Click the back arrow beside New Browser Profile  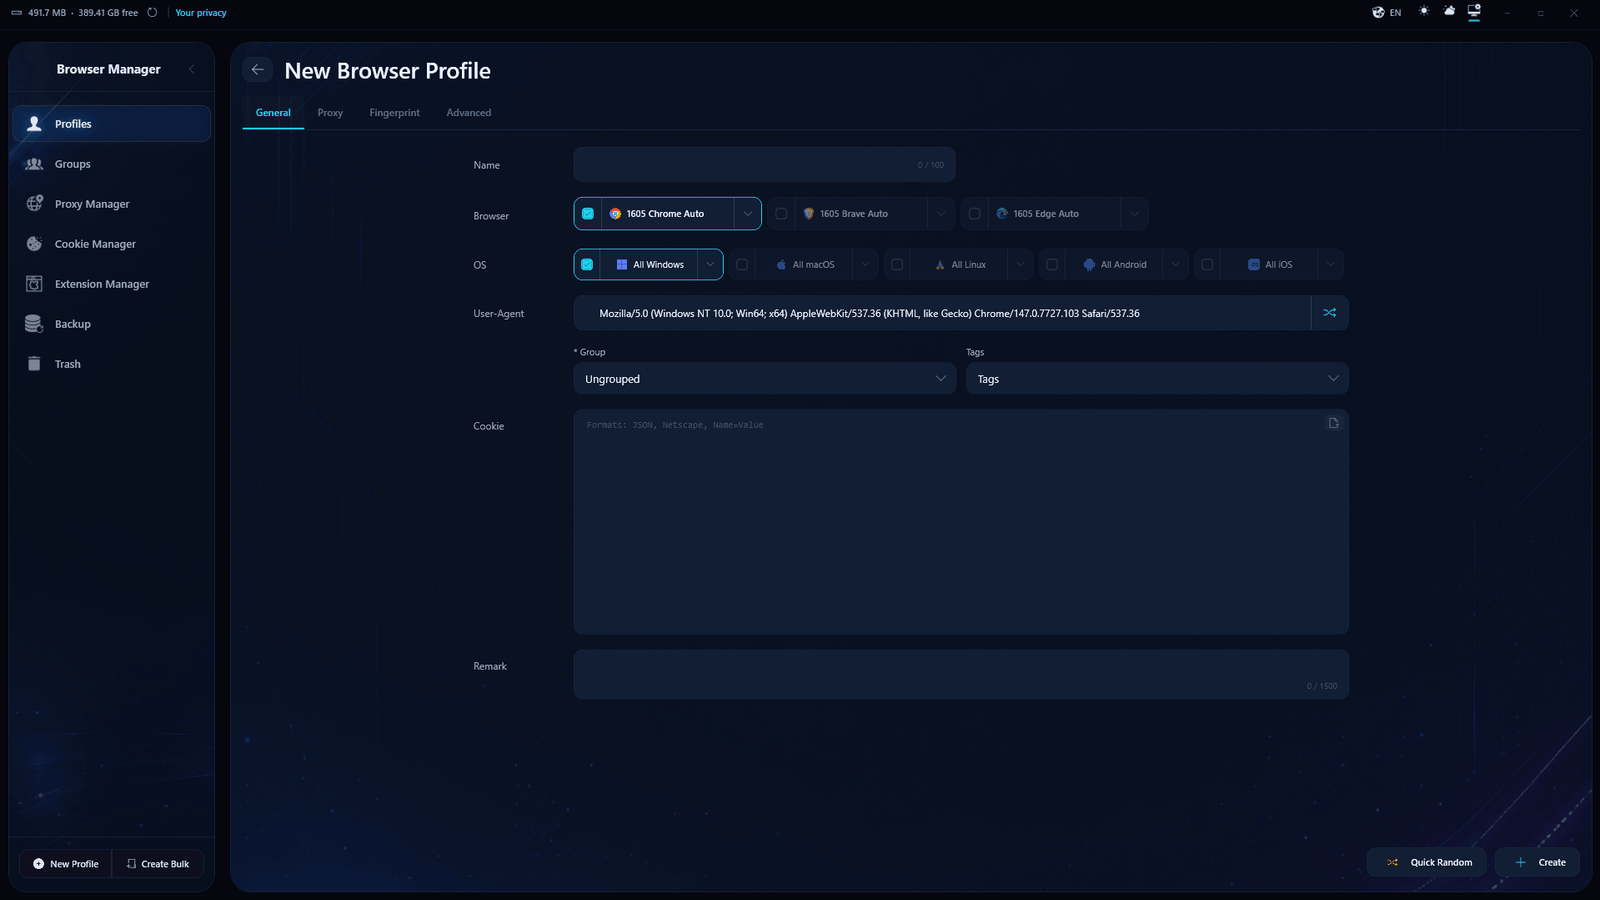tap(257, 70)
